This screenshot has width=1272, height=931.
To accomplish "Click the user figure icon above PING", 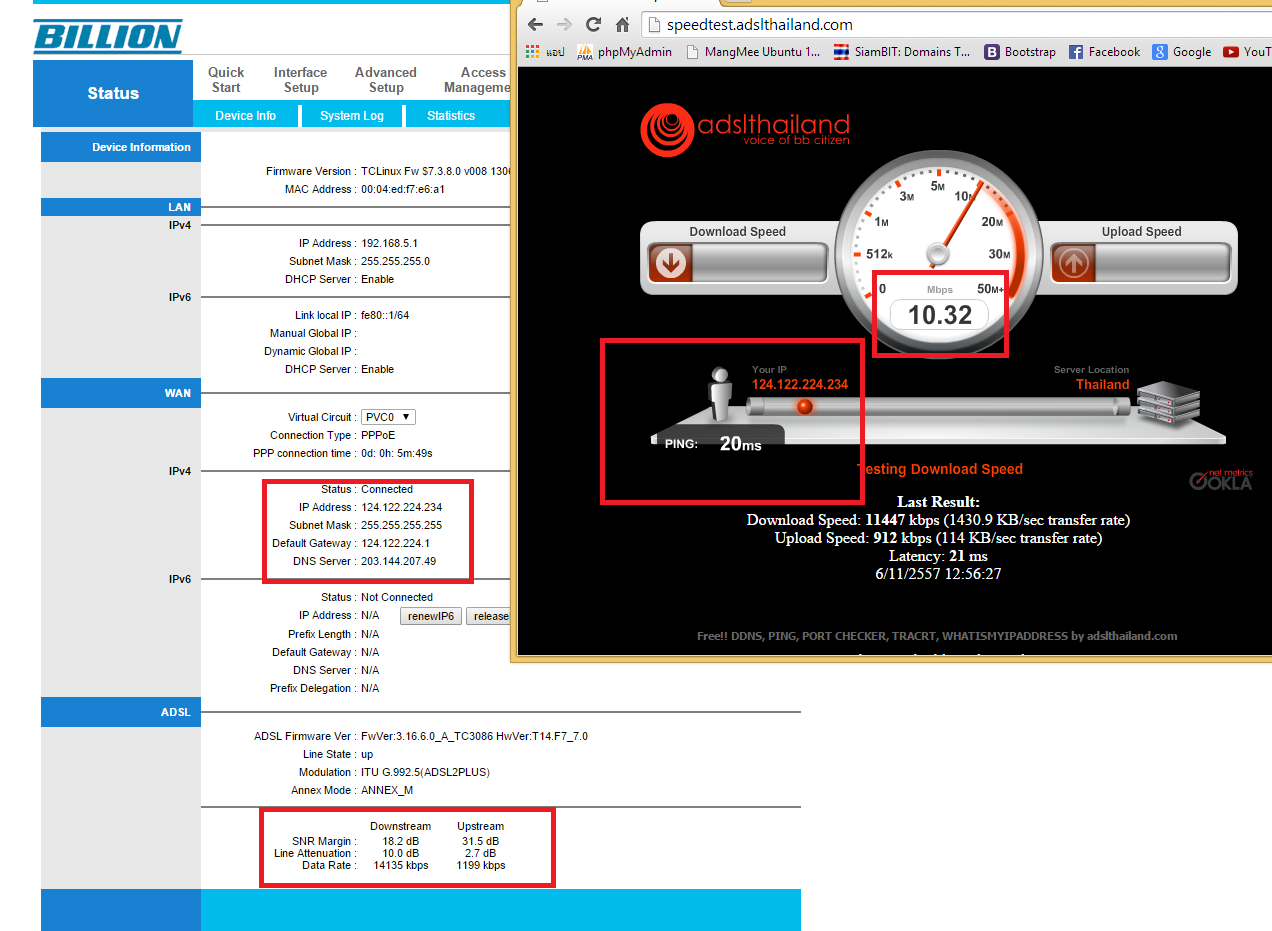I will (x=719, y=395).
